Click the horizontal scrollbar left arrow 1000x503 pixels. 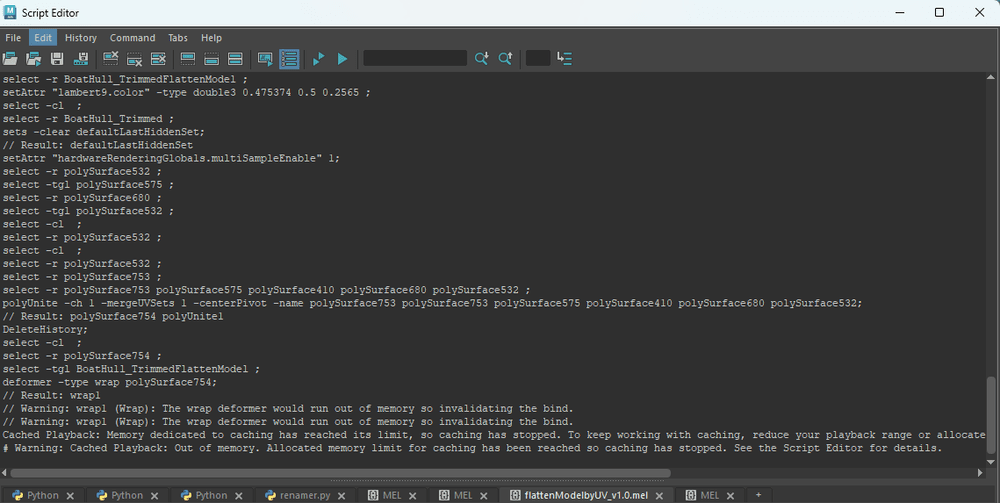(5, 473)
